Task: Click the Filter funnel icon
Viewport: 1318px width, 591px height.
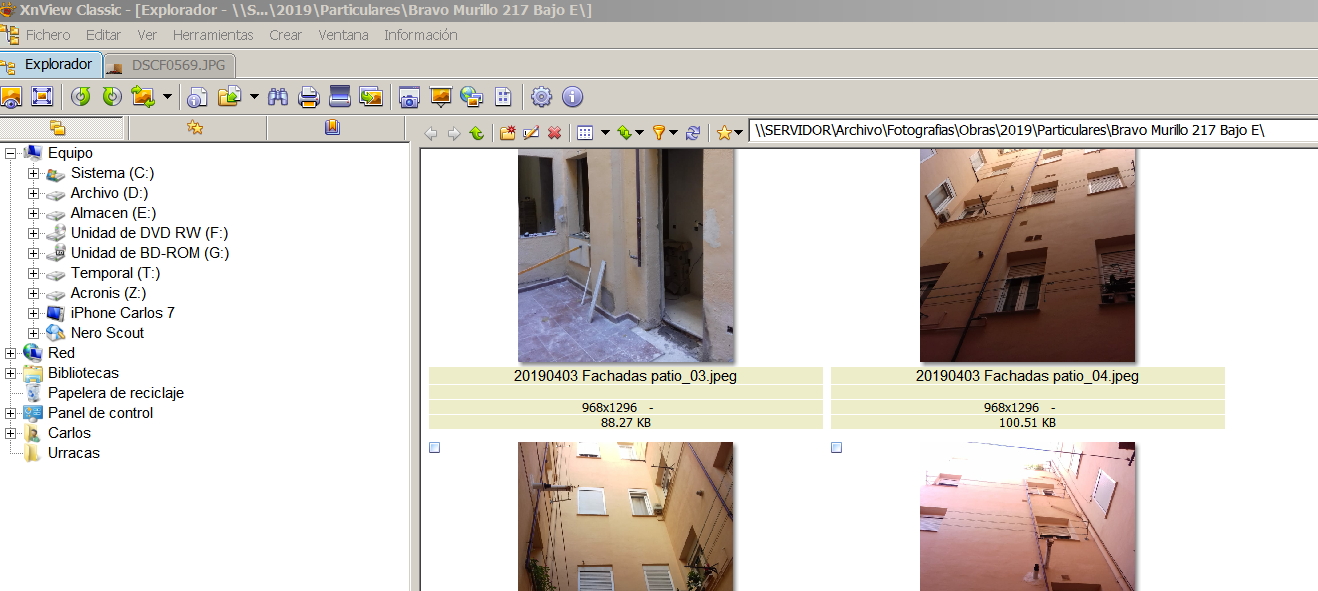Action: pos(659,132)
